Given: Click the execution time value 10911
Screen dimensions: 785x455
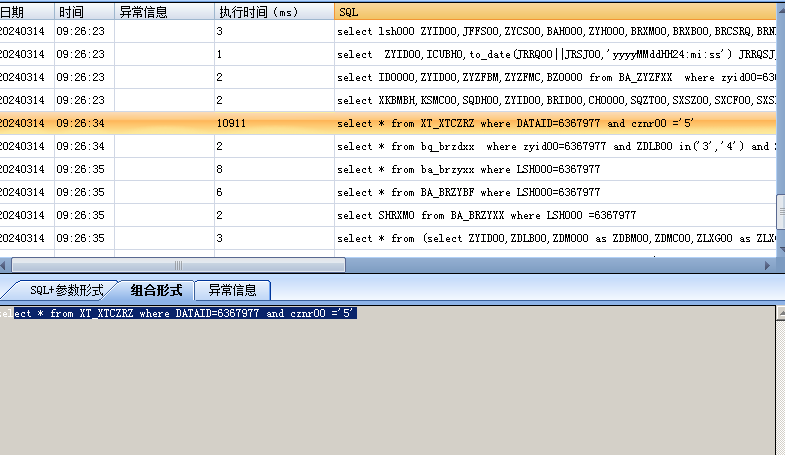Looking at the screenshot, I should (231, 123).
